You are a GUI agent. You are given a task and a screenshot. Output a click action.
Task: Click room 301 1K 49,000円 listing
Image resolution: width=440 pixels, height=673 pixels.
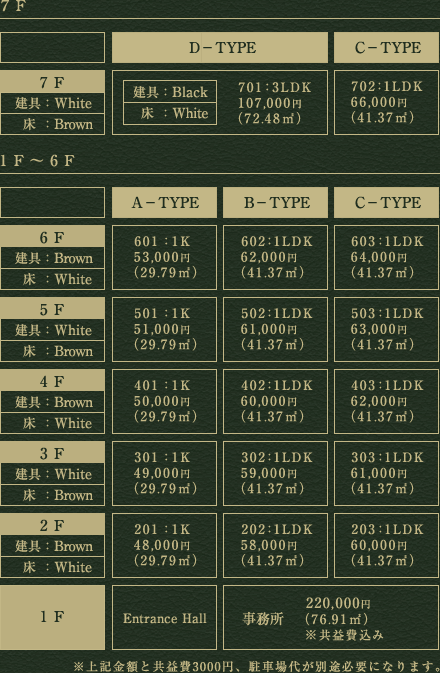164,473
